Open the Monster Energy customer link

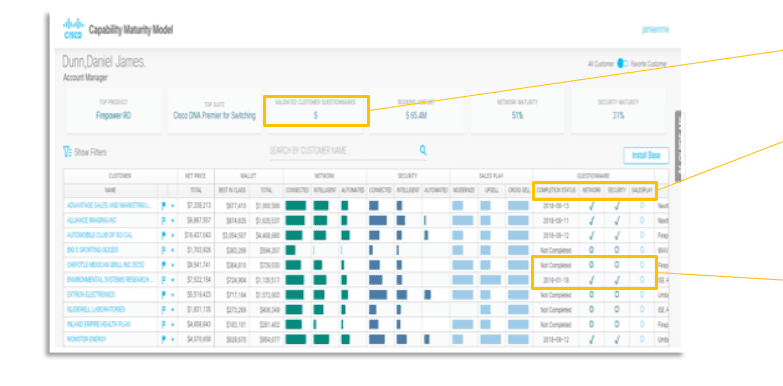tap(86, 340)
